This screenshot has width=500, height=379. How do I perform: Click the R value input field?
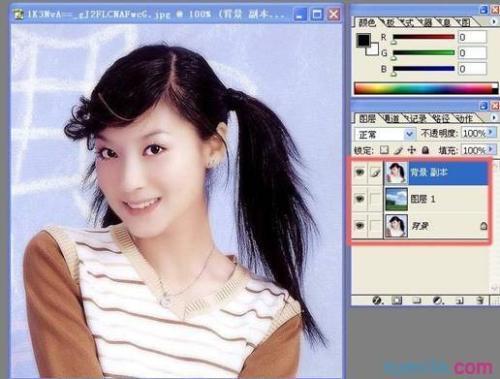(x=472, y=37)
